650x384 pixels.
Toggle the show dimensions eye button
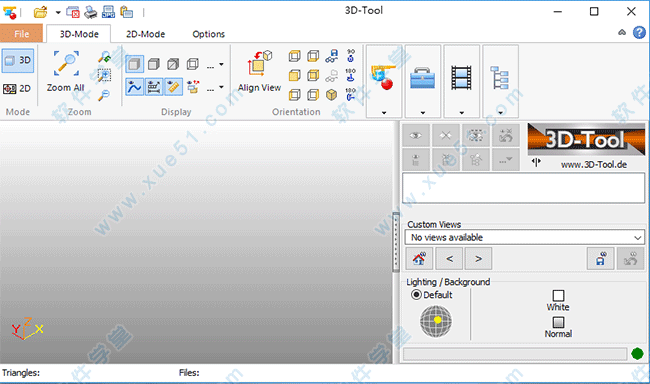tap(154, 87)
